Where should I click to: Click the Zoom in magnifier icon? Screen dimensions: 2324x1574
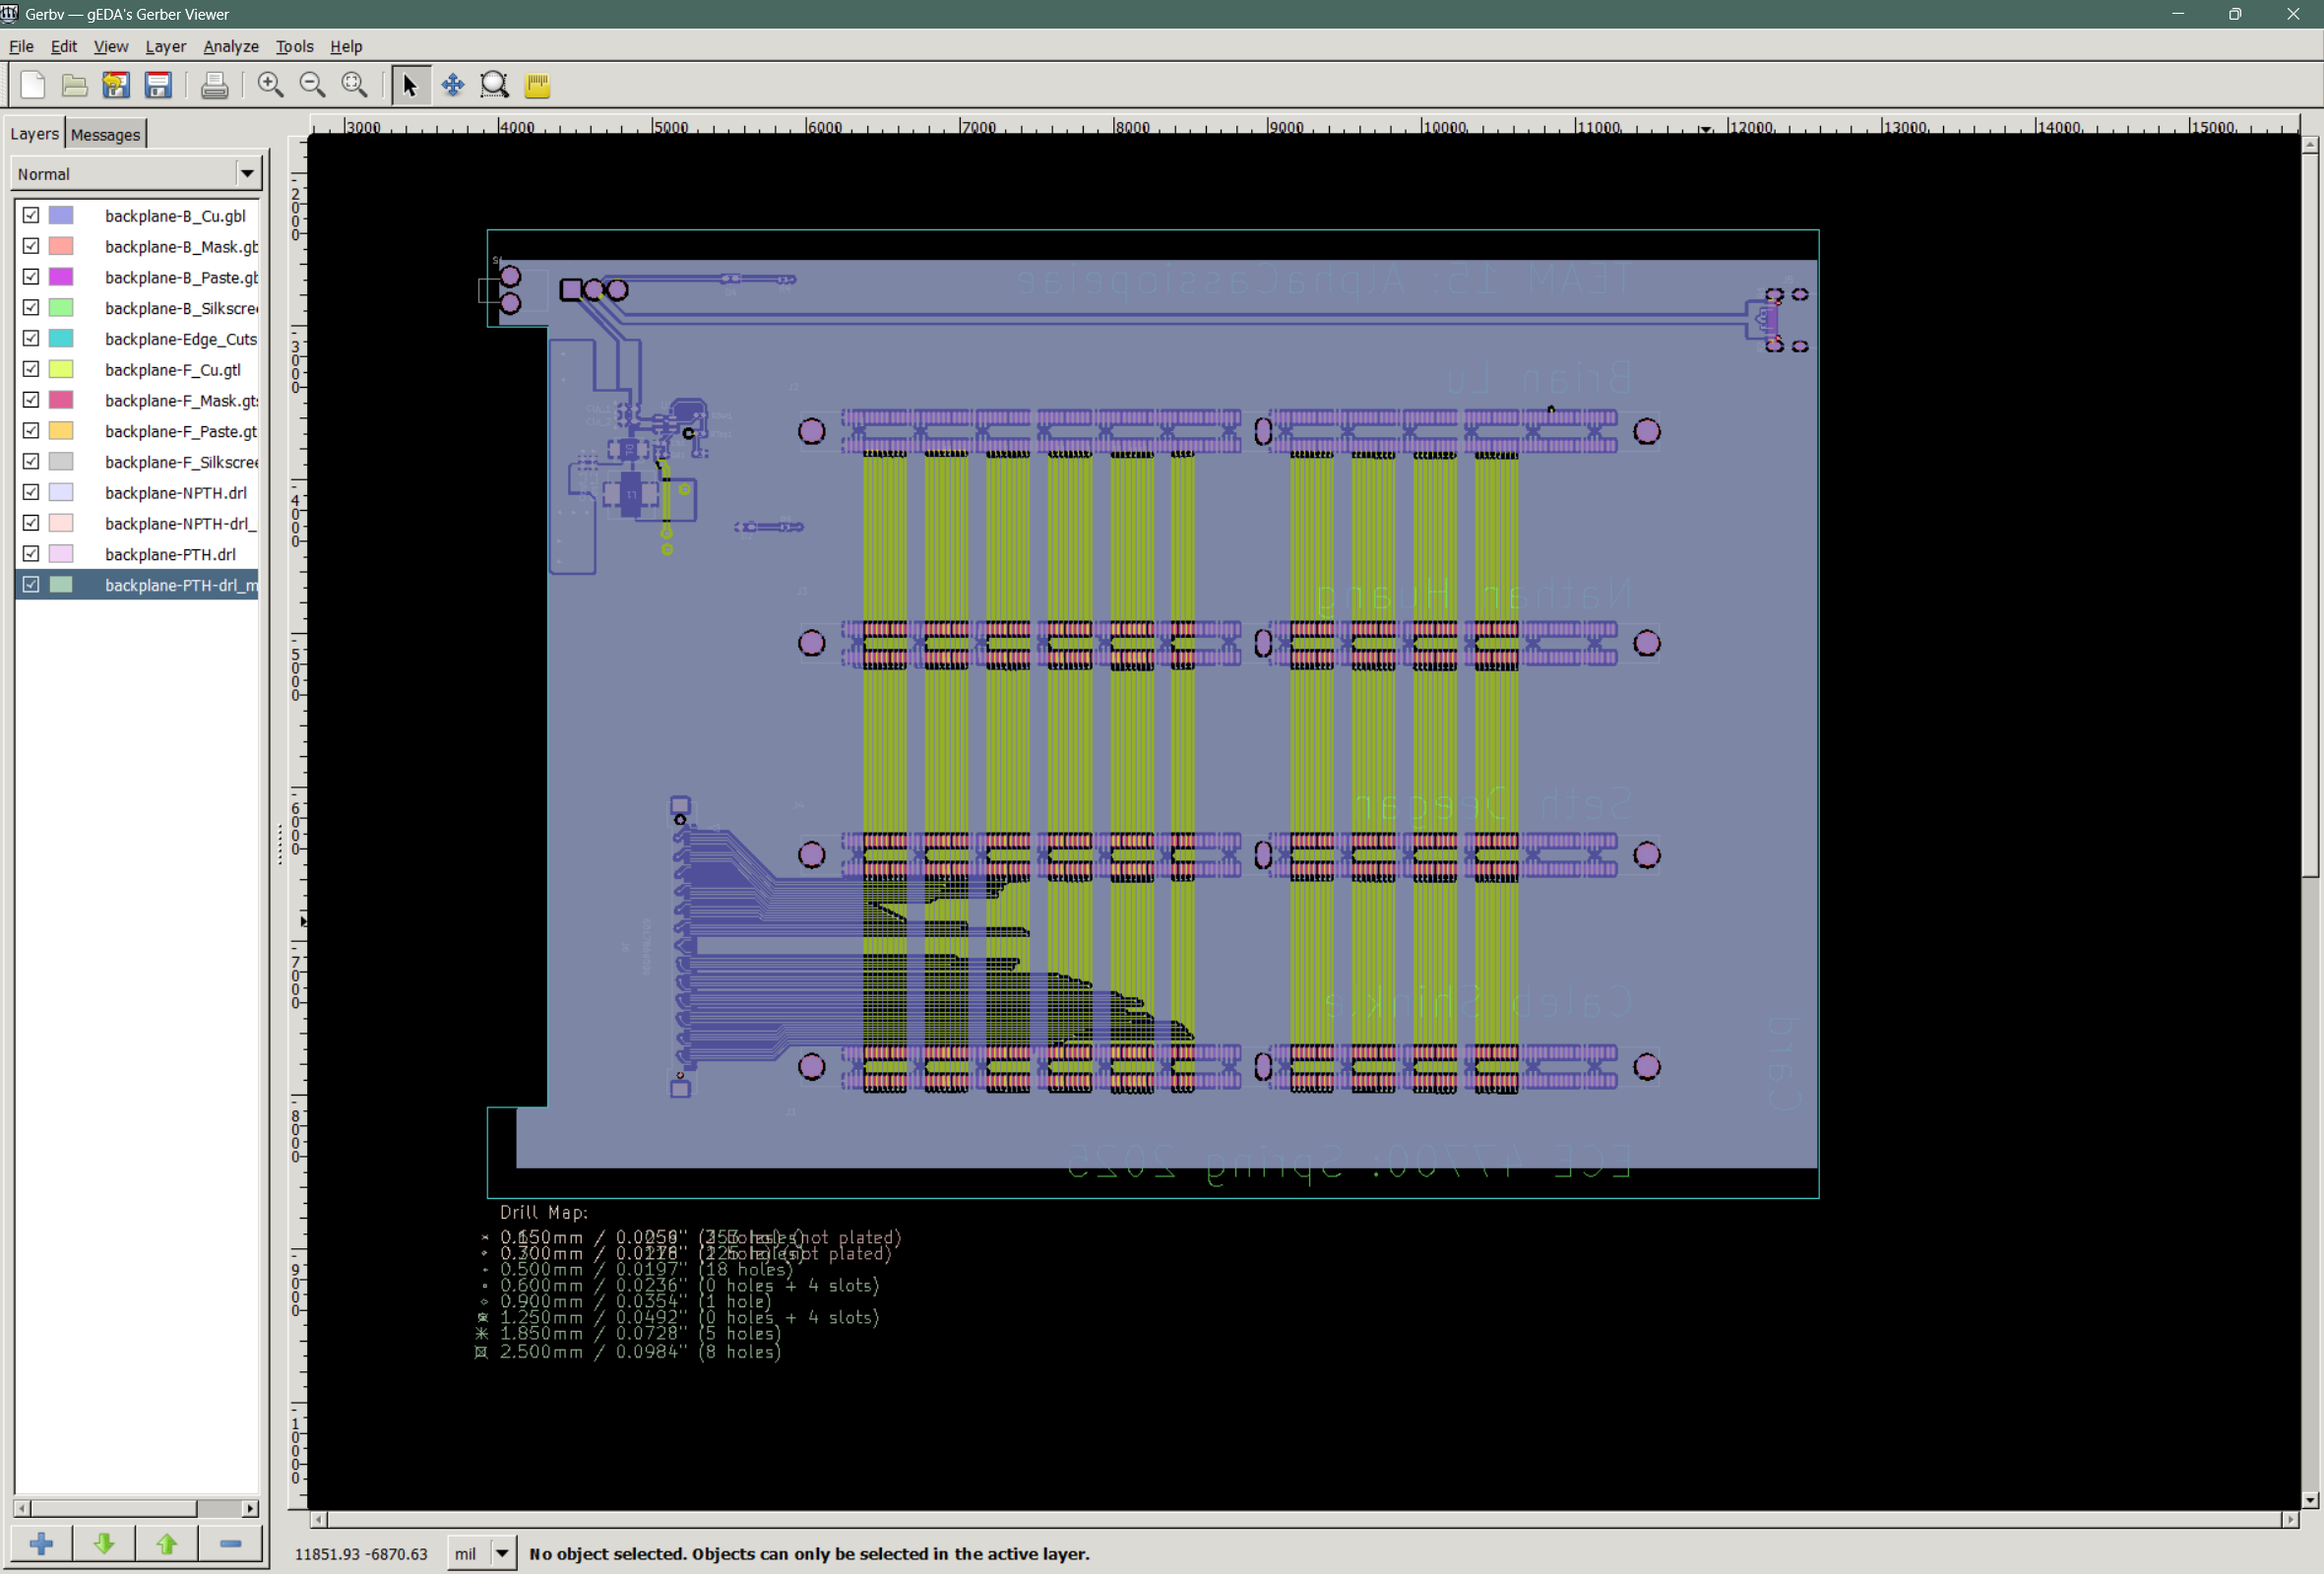270,85
